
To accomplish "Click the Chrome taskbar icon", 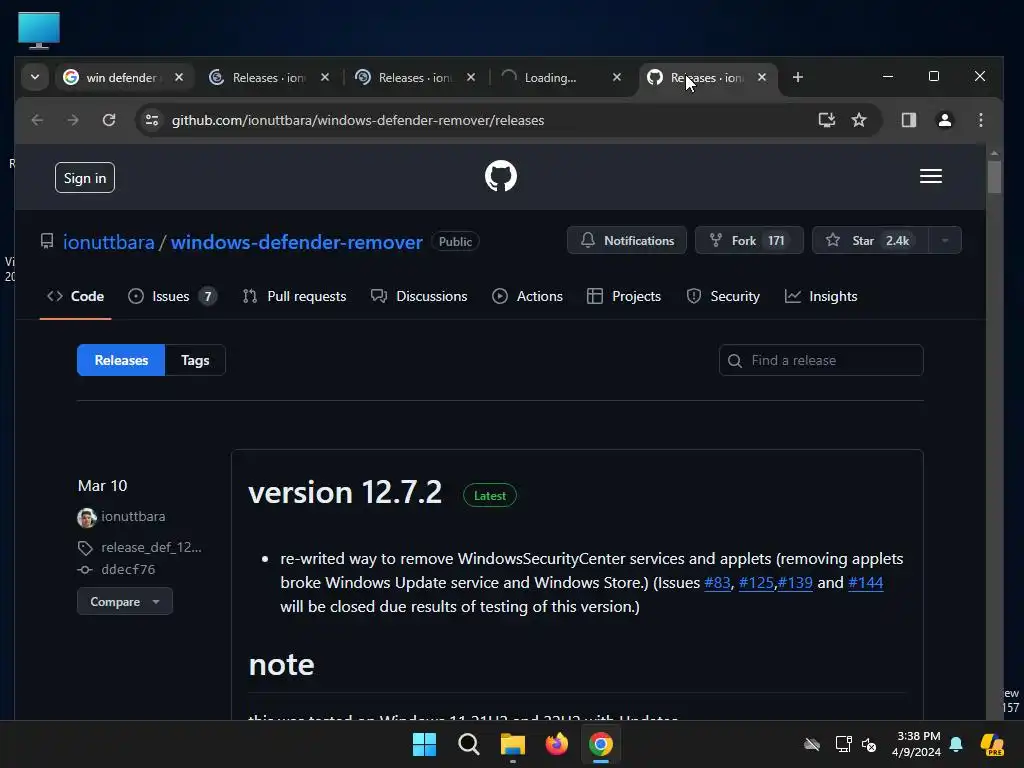I will [601, 744].
